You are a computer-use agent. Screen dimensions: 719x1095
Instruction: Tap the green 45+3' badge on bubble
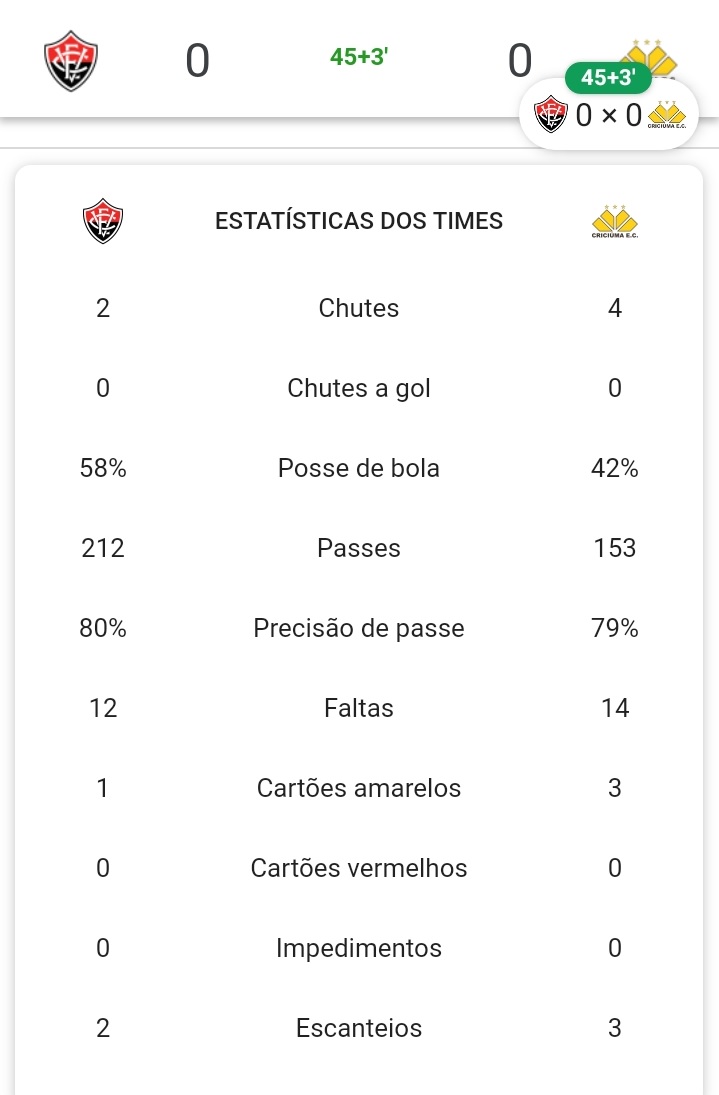tap(608, 78)
